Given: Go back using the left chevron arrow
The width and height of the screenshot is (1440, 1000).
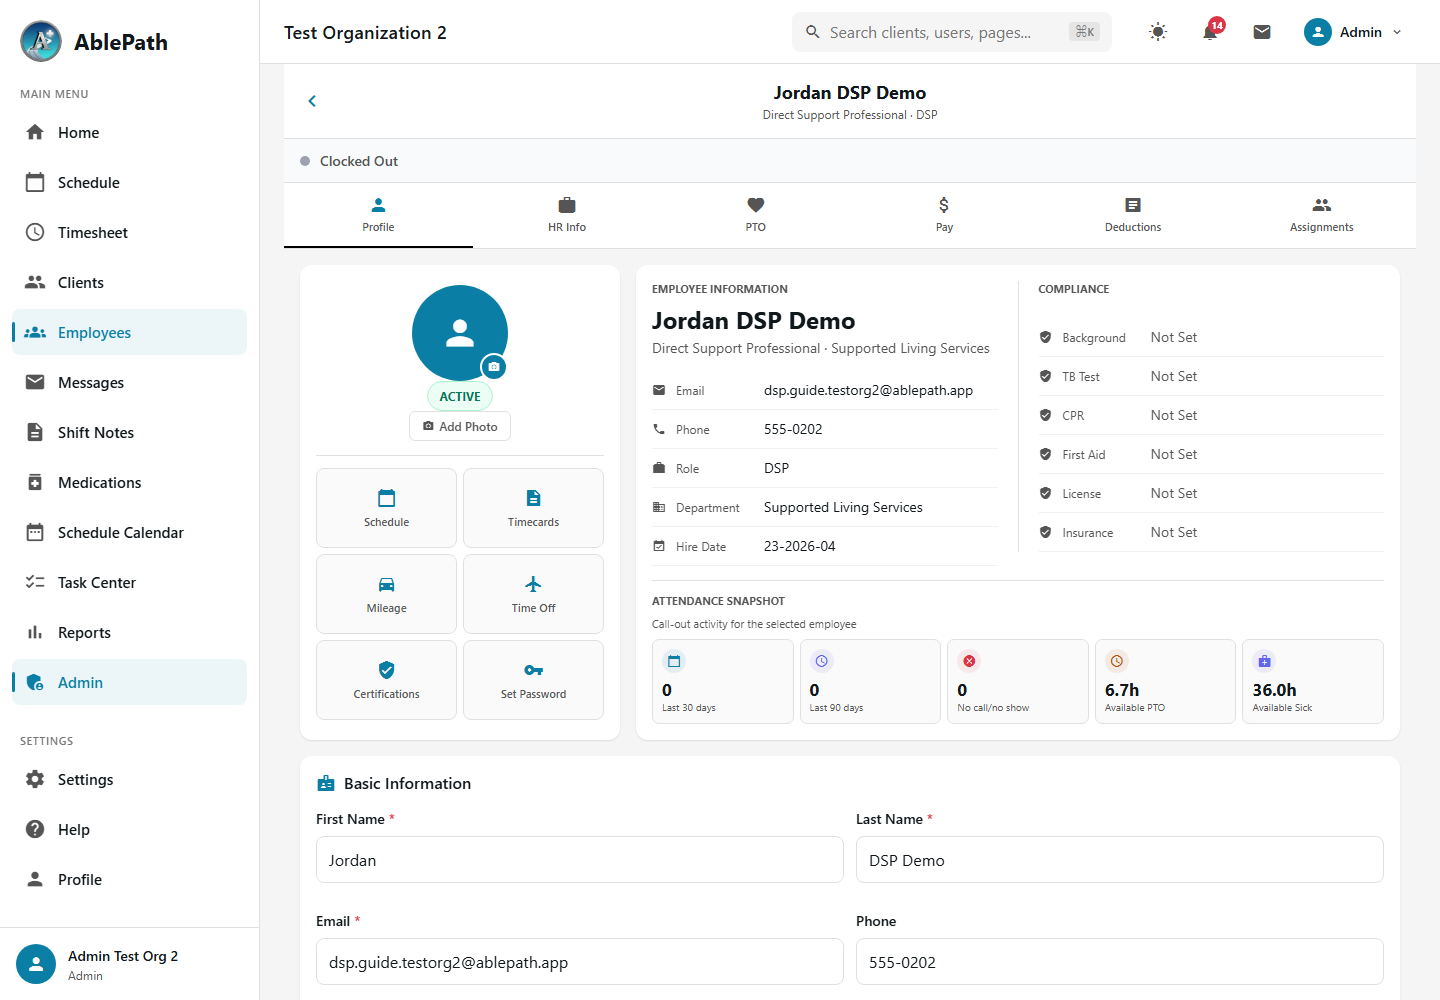Looking at the screenshot, I should tap(312, 101).
